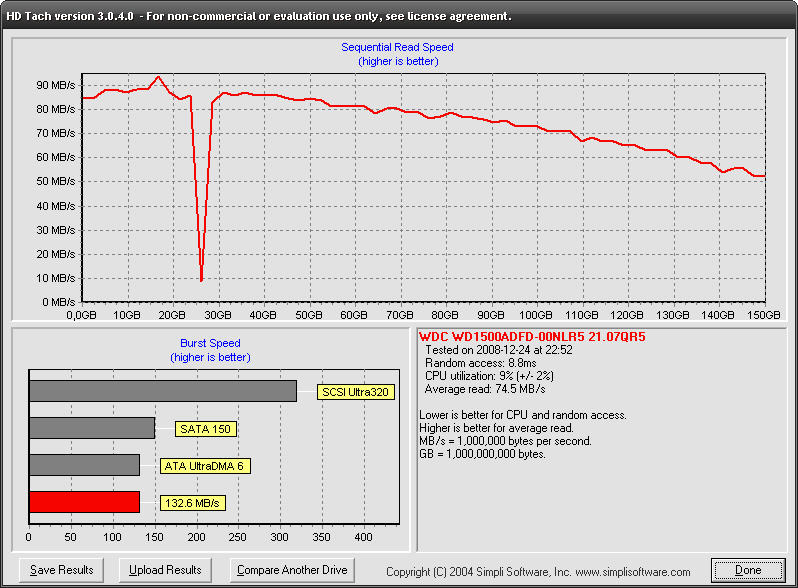
Task: Click the Random access: 8.8ms line
Action: (x=480, y=363)
